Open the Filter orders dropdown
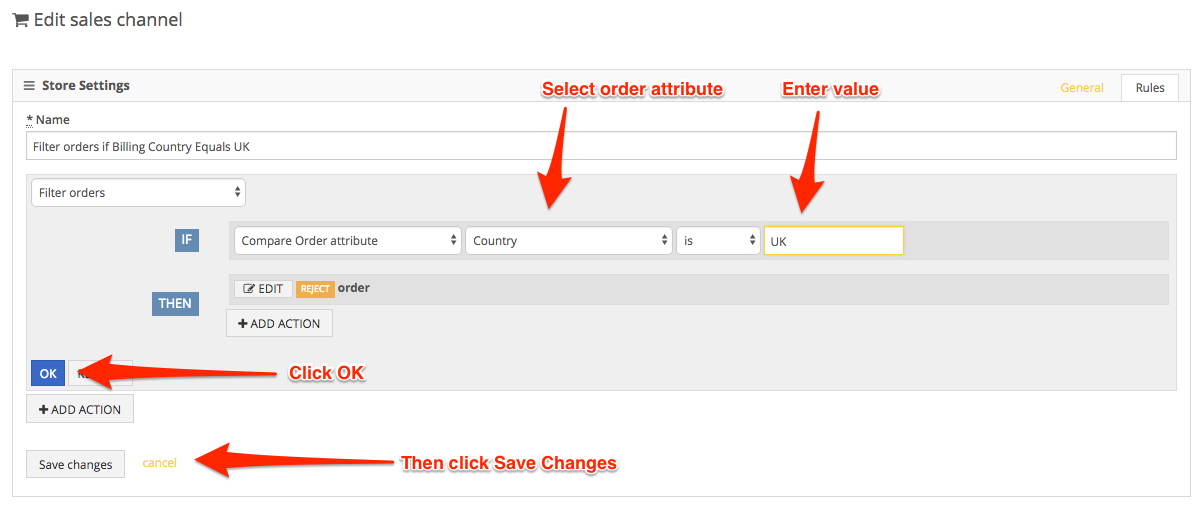This screenshot has width=1202, height=524. tap(138, 192)
